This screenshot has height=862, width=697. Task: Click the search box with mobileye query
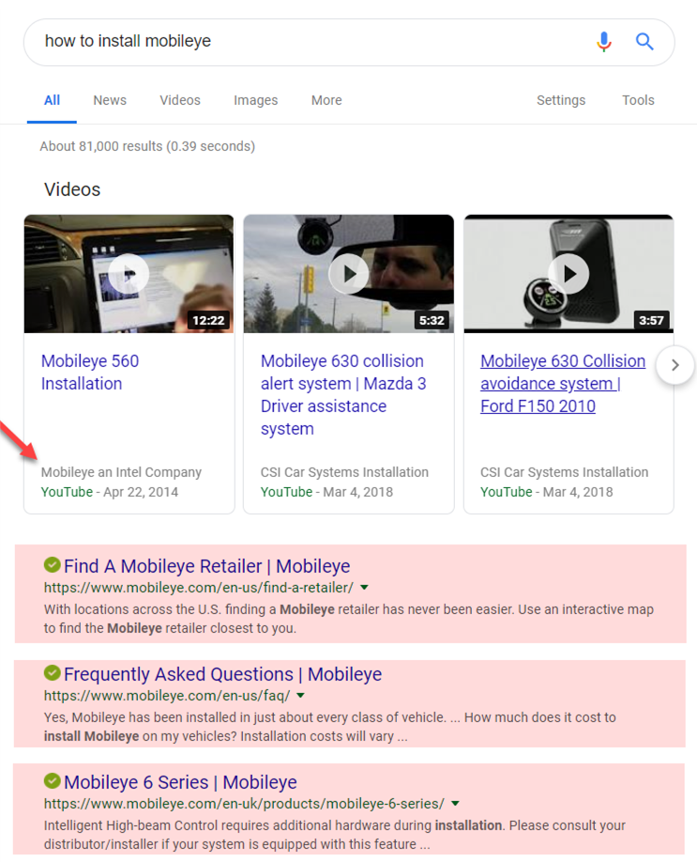pyautogui.click(x=300, y=41)
